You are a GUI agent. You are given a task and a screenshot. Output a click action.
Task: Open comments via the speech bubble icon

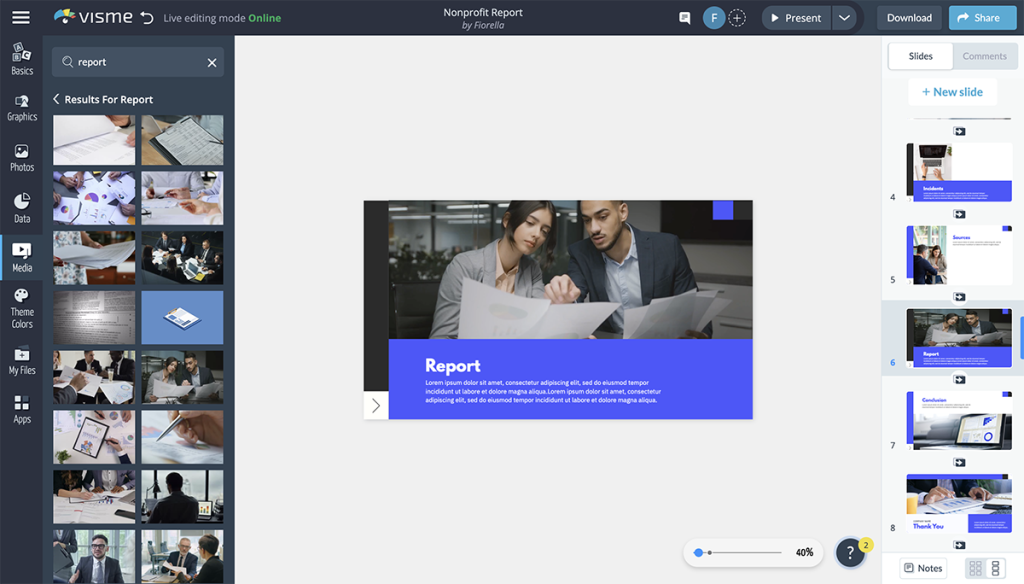coord(684,17)
